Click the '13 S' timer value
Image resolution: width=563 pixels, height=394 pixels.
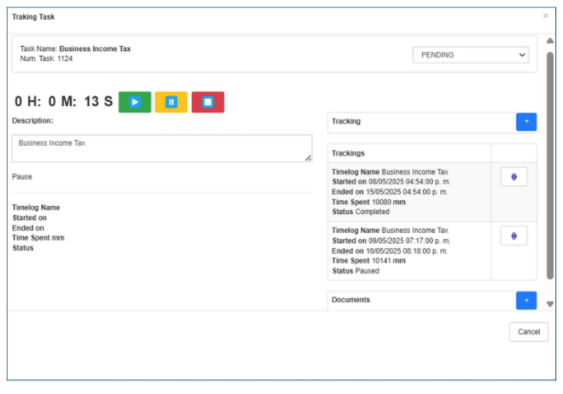98,101
